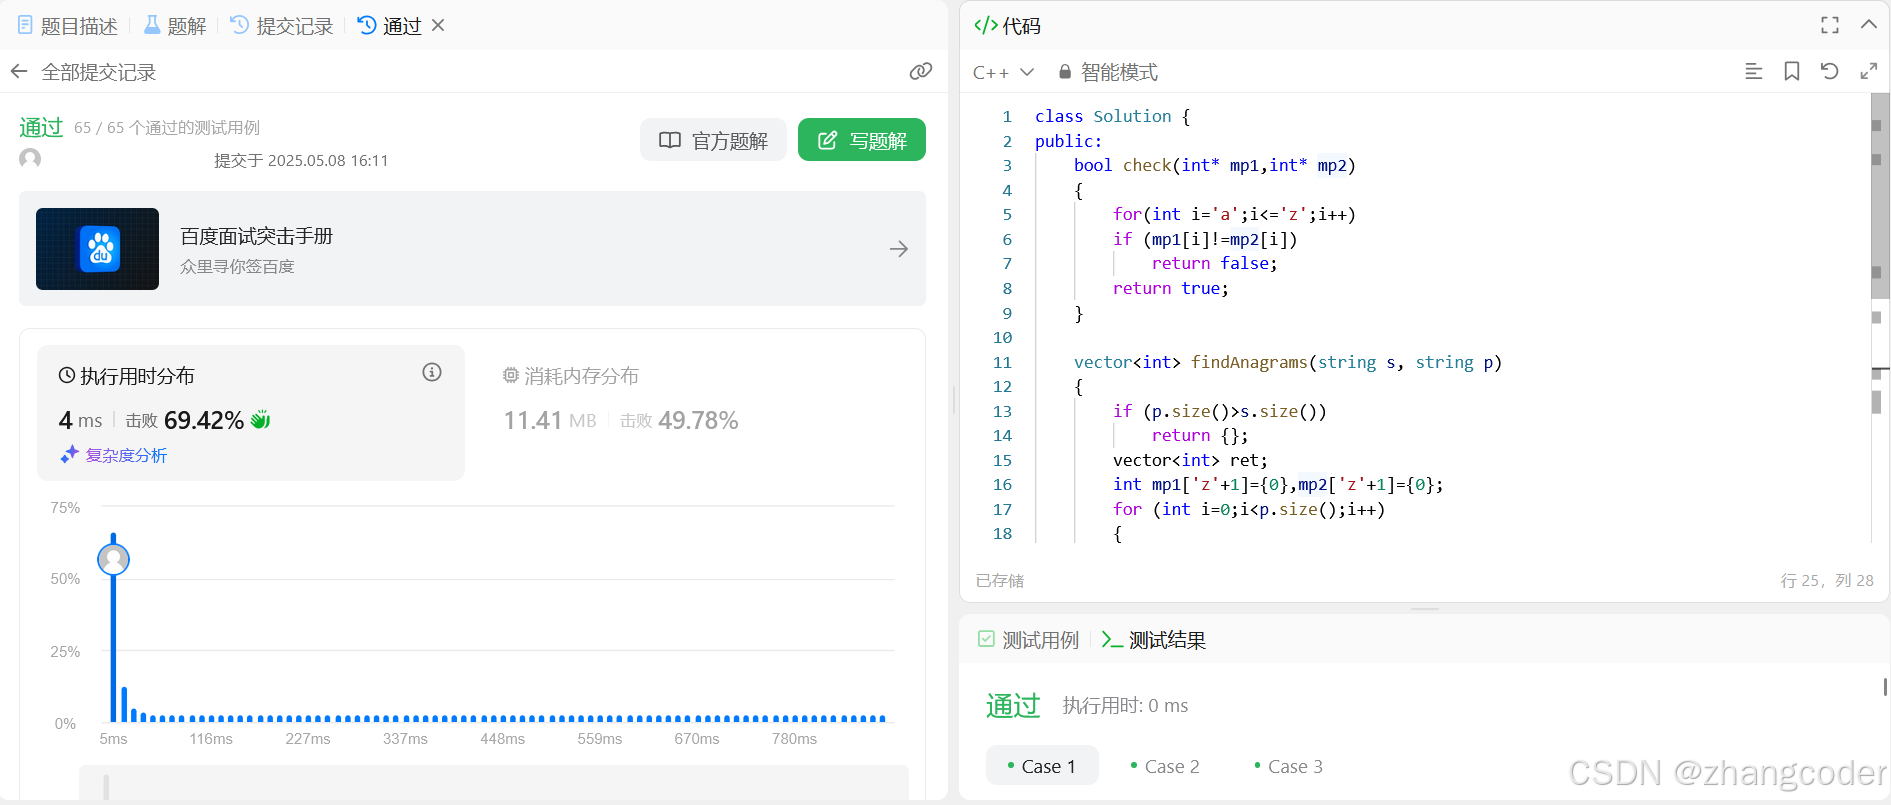The width and height of the screenshot is (1891, 805).
Task: Click 提交于 2025.05.08 16:11 timestamp
Action: pos(301,160)
